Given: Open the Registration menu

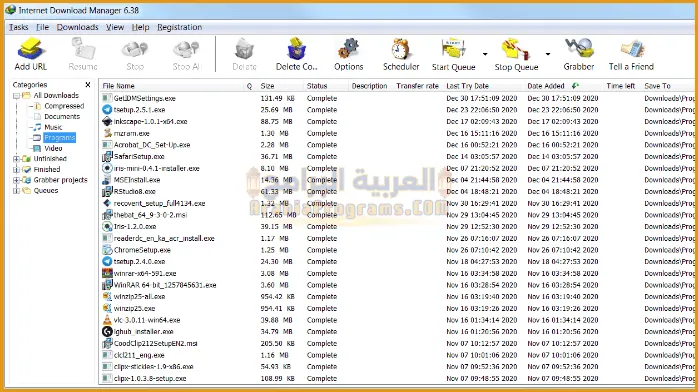Looking at the screenshot, I should click(x=179, y=27).
